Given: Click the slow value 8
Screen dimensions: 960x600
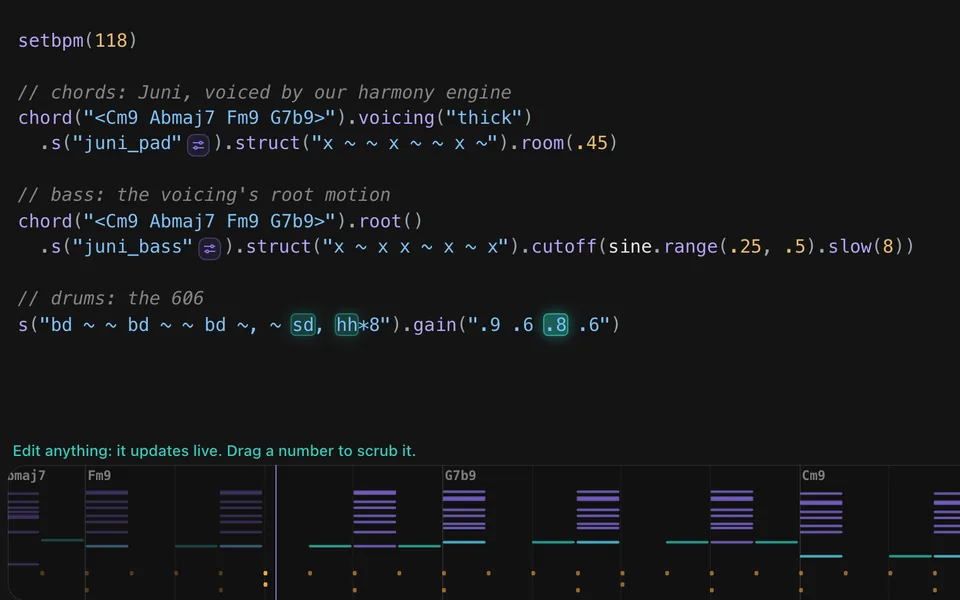Looking at the screenshot, I should [x=888, y=246].
